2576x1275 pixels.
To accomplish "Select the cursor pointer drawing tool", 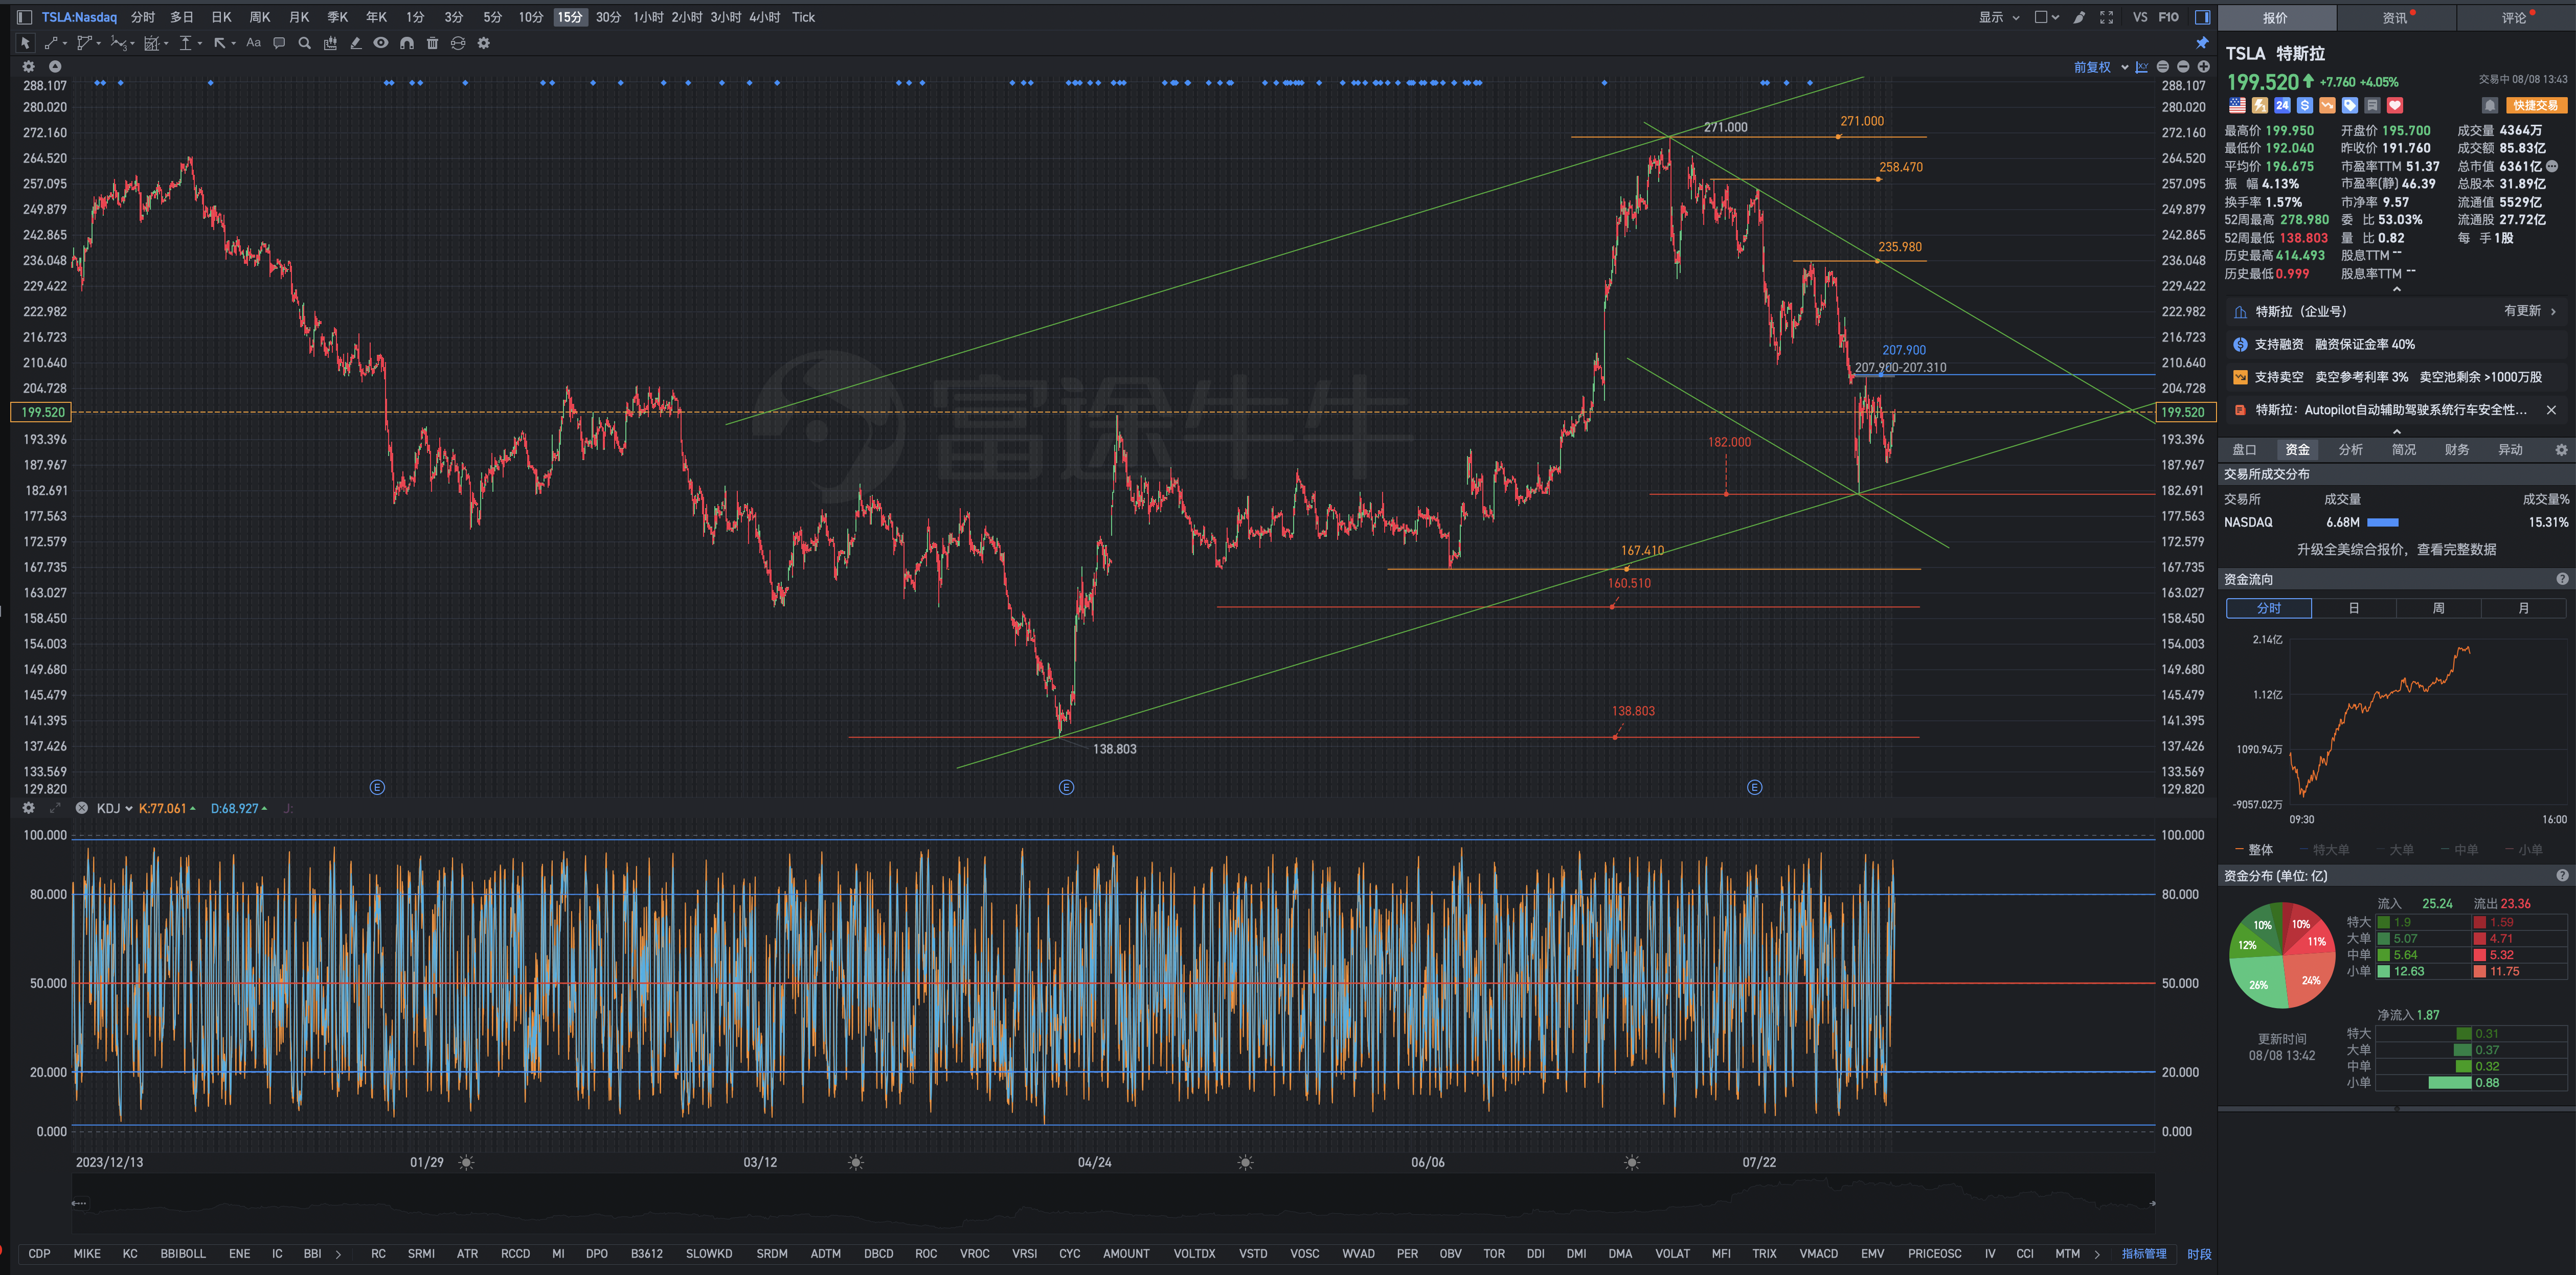I will pyautogui.click(x=25, y=43).
